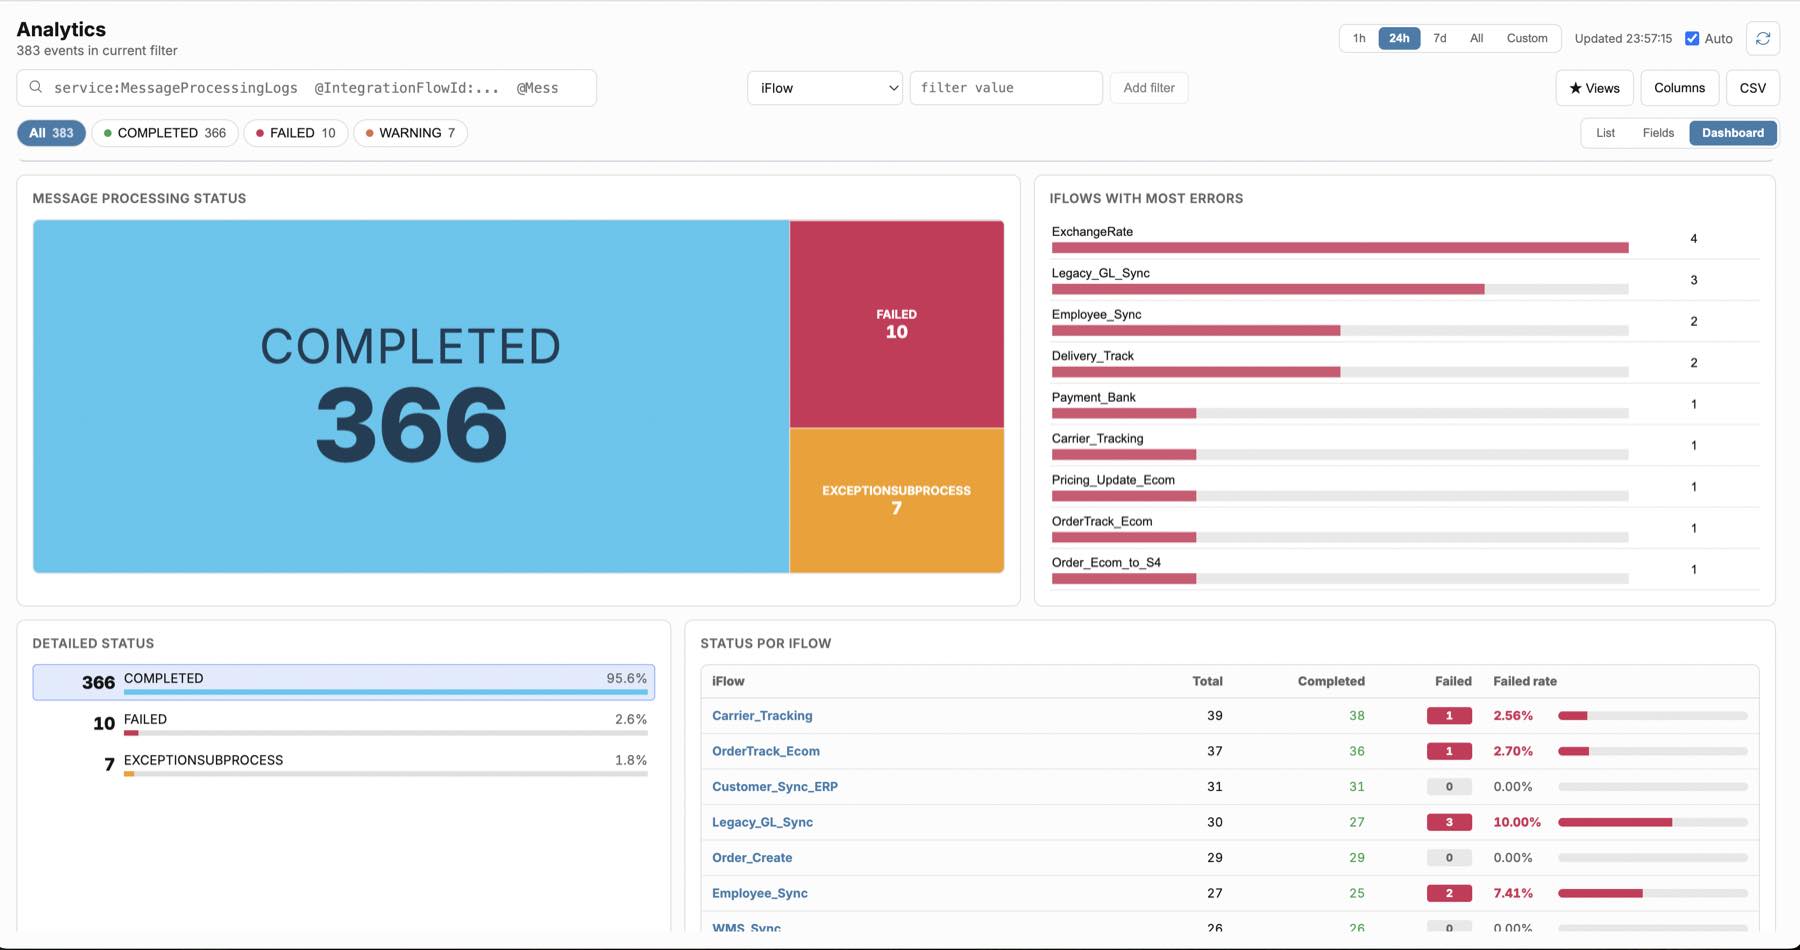This screenshot has height=950, width=1800.
Task: Export data with the CSV button
Action: pyautogui.click(x=1752, y=88)
